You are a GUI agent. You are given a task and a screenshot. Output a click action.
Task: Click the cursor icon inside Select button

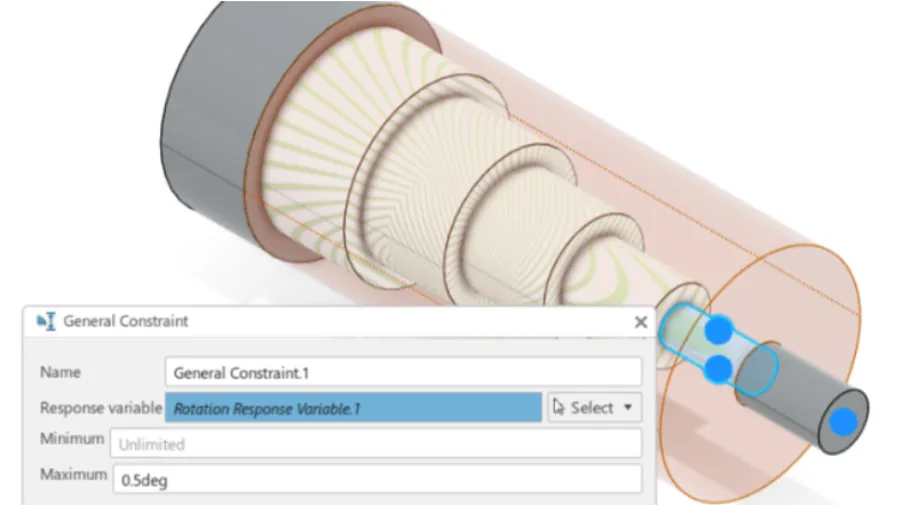click(558, 407)
